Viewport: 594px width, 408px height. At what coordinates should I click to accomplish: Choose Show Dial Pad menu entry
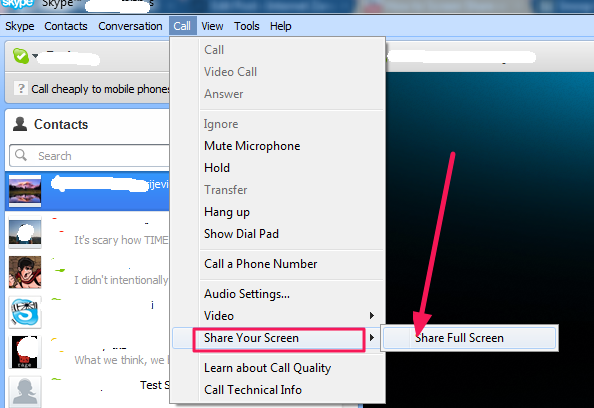point(241,234)
